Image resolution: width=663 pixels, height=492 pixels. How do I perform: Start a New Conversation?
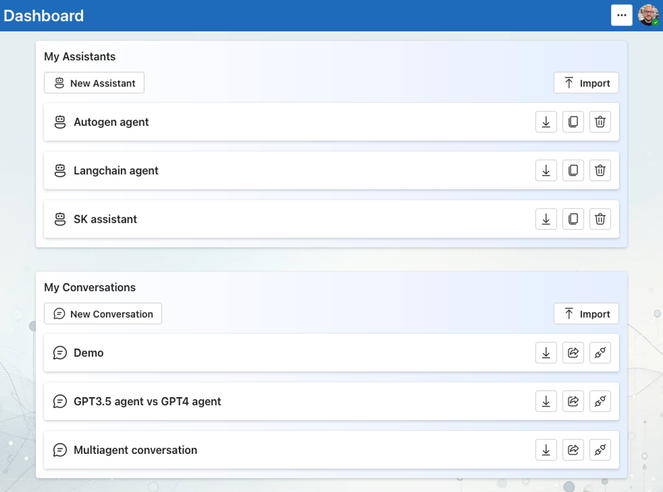[103, 314]
